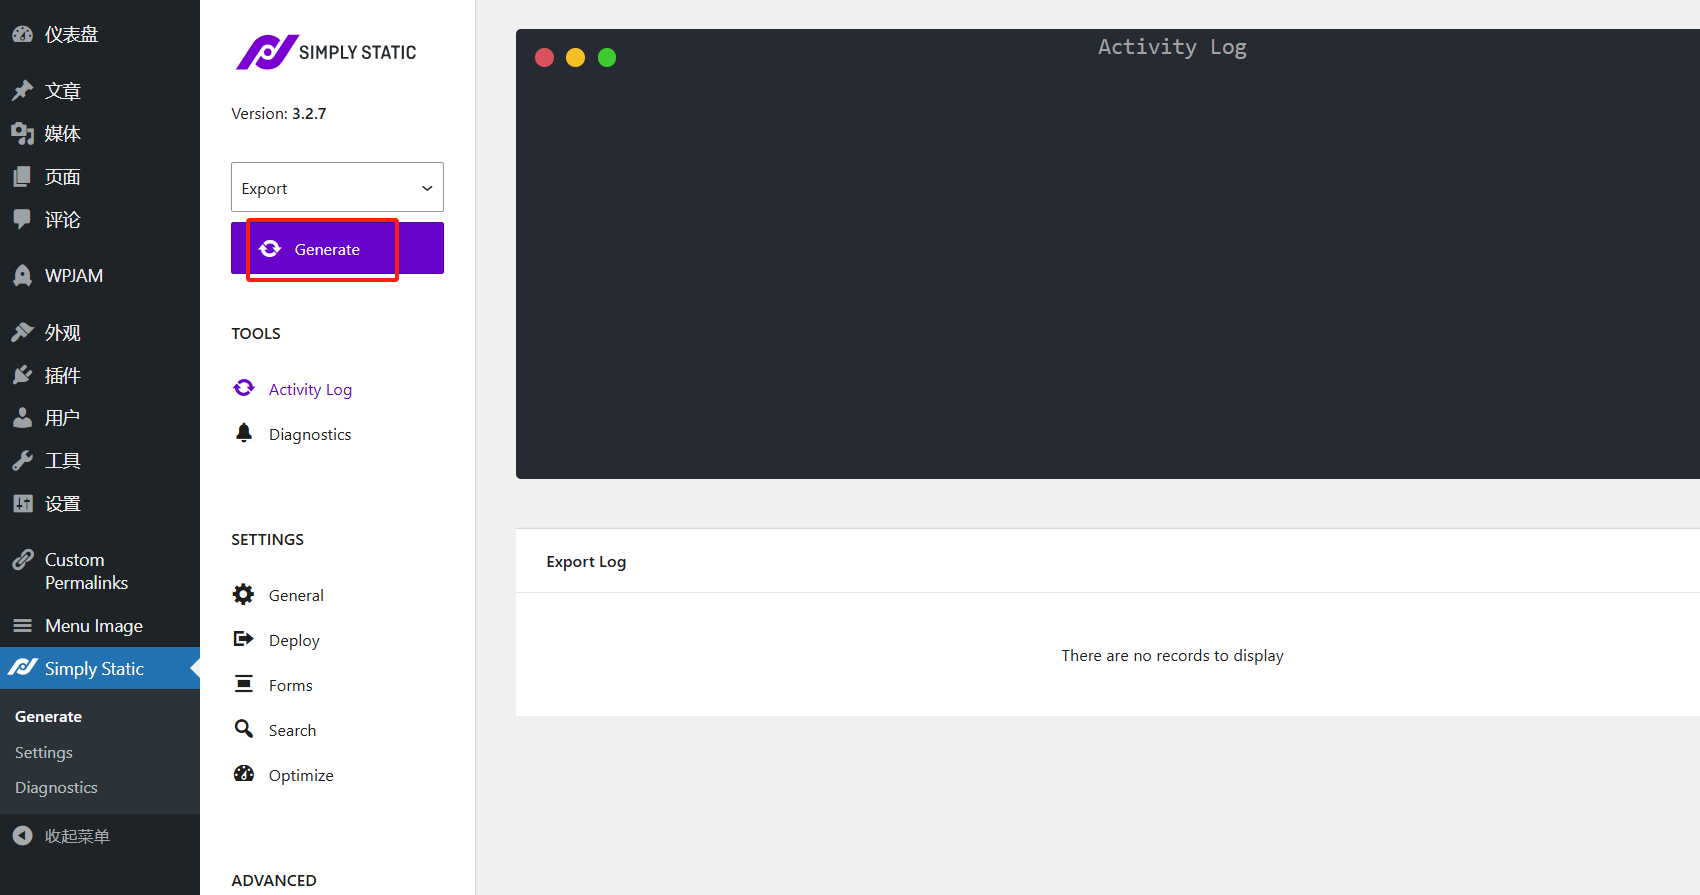Click the Export Log heading

coord(586,561)
